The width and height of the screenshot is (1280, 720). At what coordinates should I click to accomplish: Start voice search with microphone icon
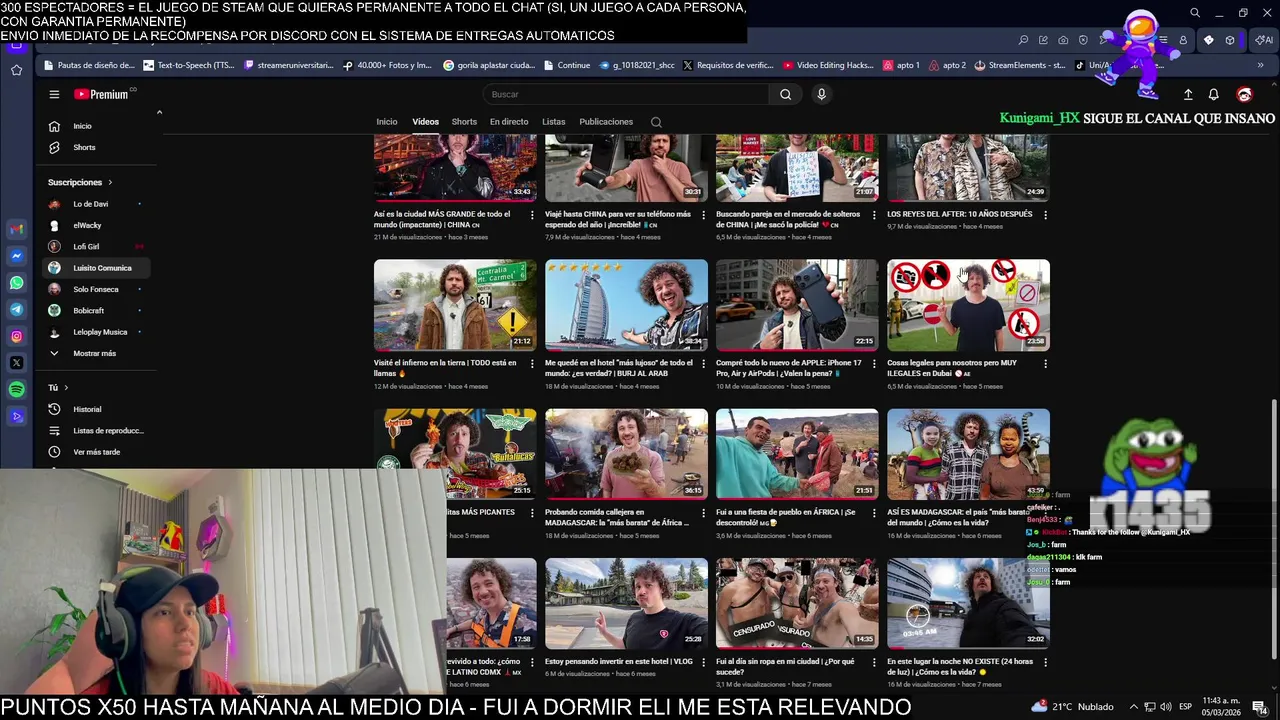pyautogui.click(x=821, y=94)
